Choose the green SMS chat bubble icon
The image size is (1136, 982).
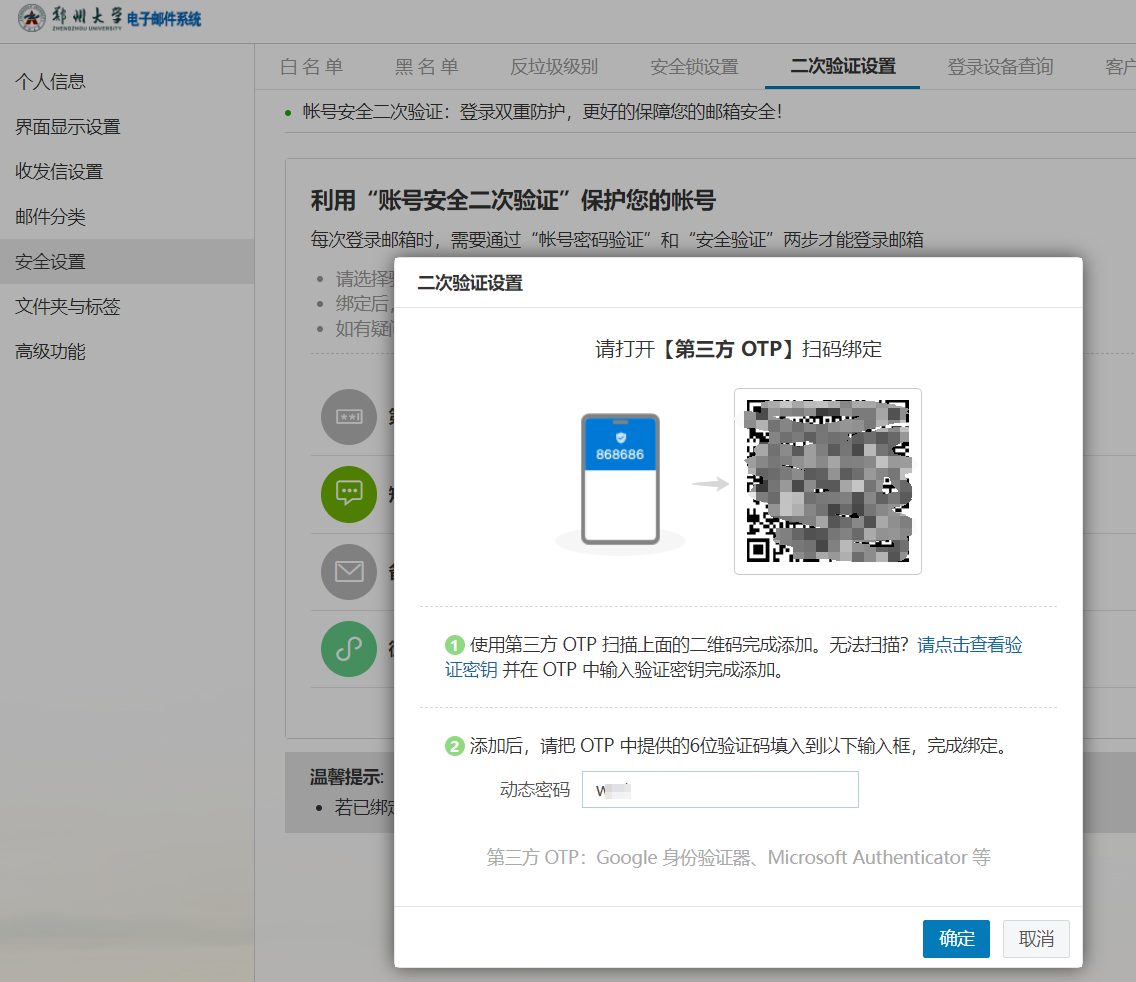pyautogui.click(x=348, y=494)
